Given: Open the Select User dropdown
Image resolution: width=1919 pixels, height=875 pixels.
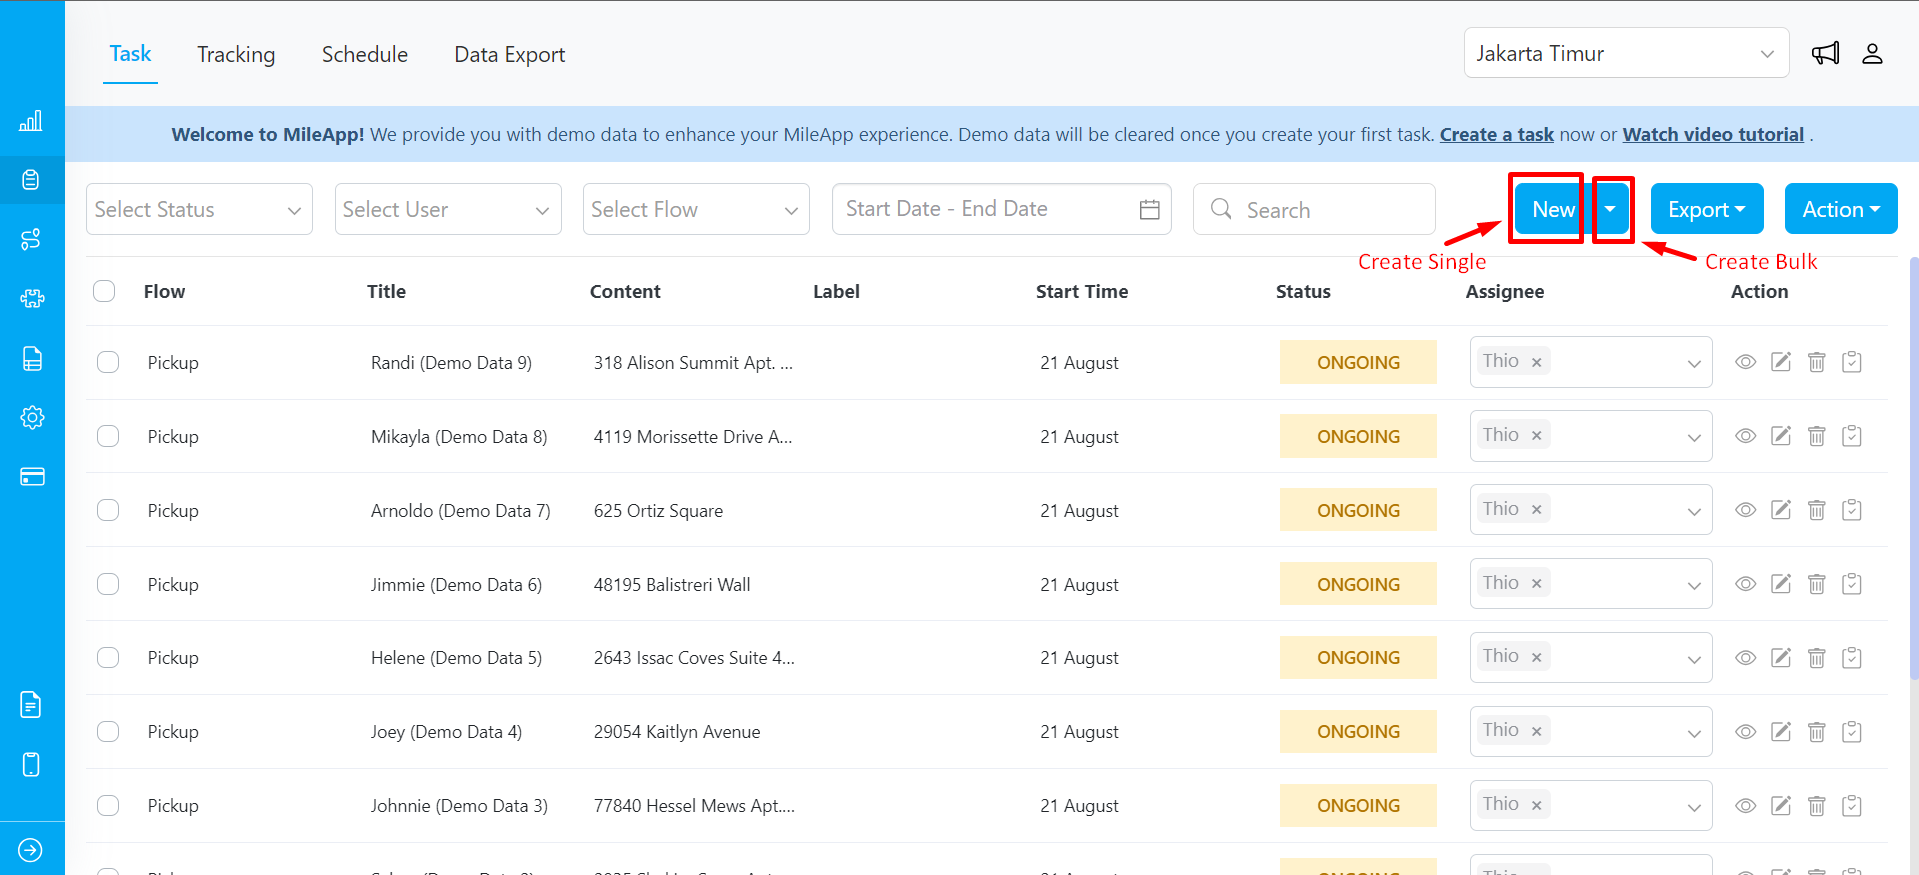Looking at the screenshot, I should pyautogui.click(x=448, y=209).
